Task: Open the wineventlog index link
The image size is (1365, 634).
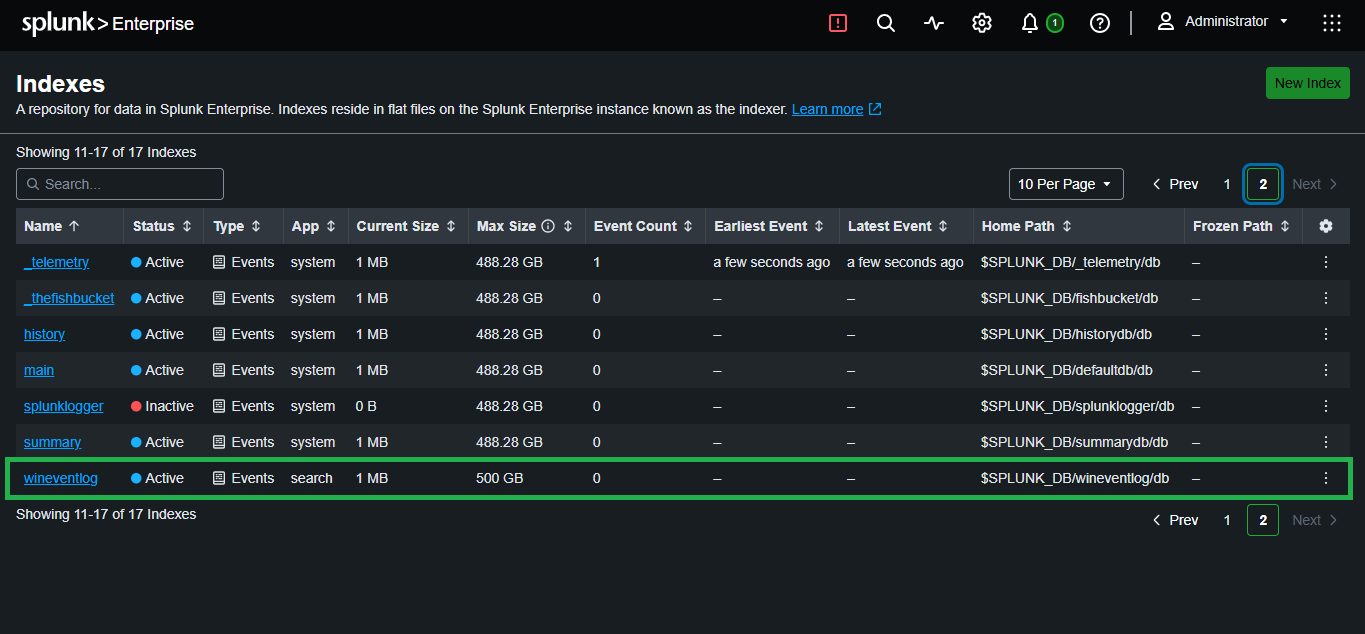Action: coord(61,478)
